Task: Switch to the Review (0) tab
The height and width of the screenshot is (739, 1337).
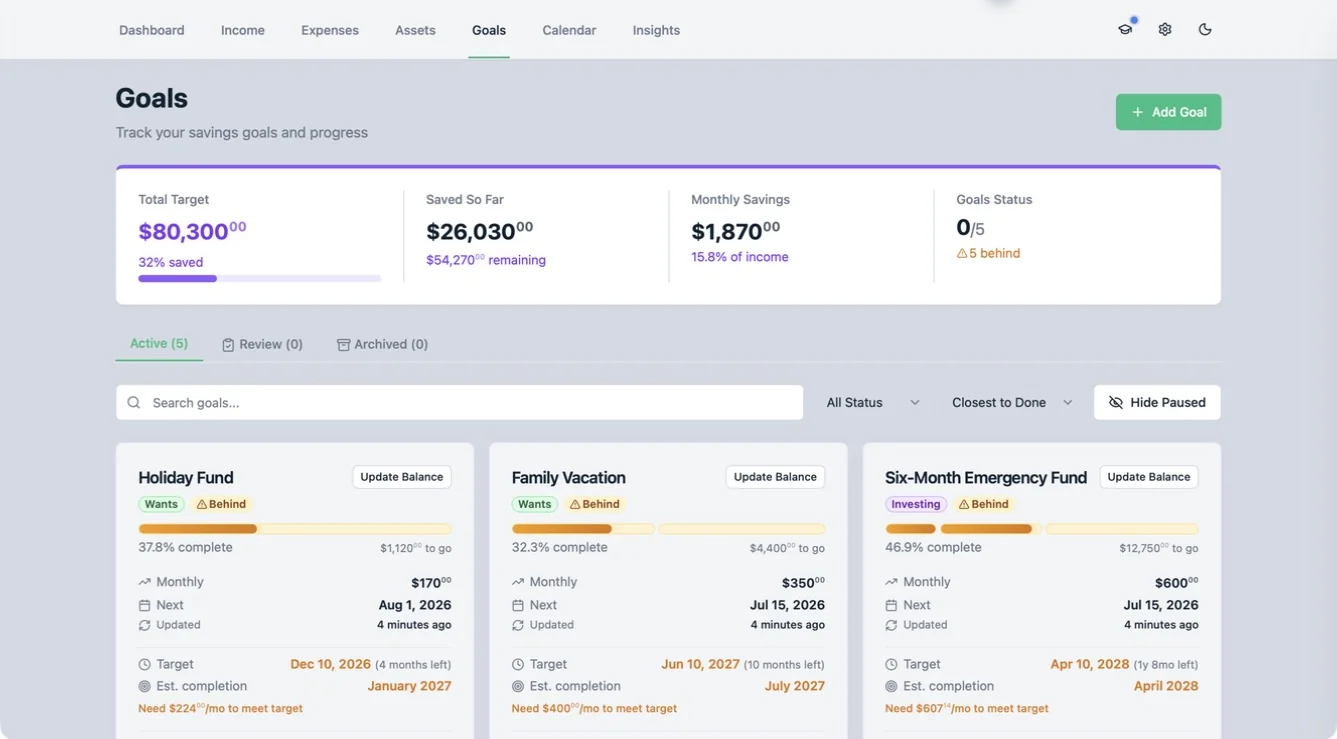Action: 262,344
